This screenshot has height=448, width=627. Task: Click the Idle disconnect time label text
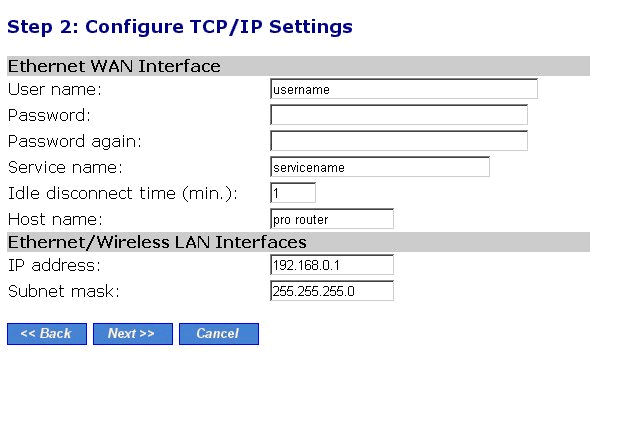coord(123,194)
